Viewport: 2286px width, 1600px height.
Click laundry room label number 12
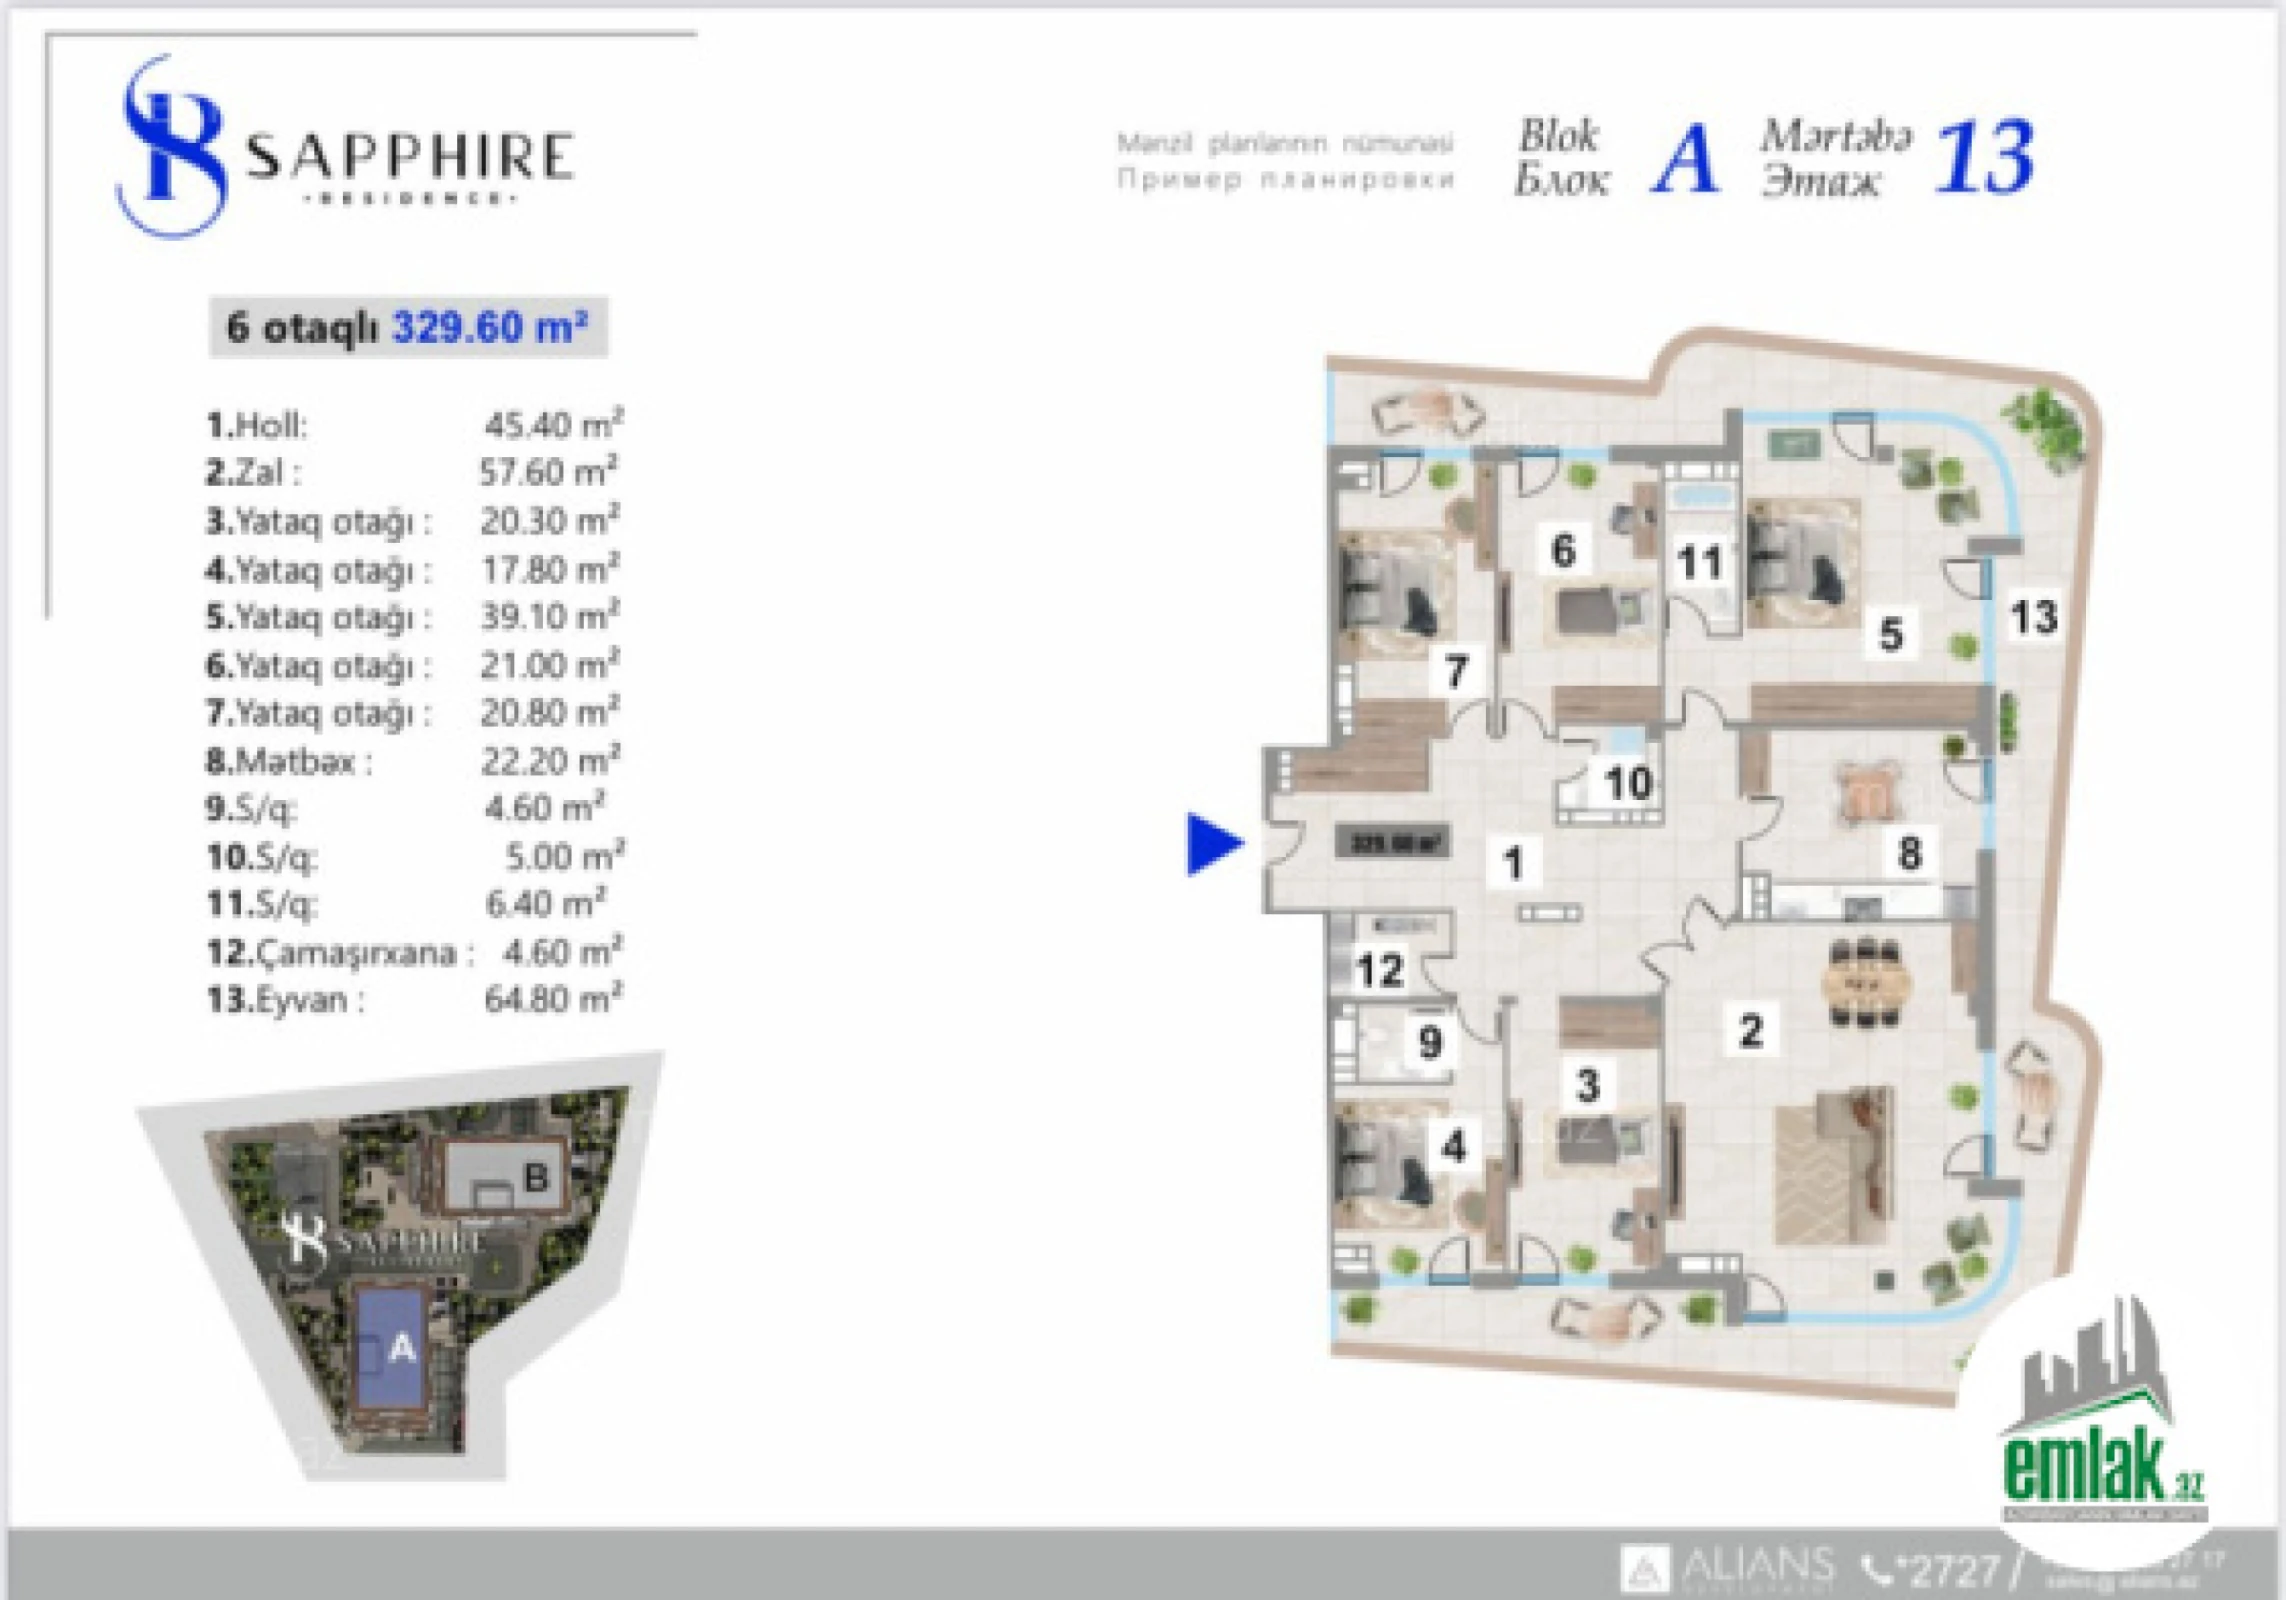[x=1380, y=969]
